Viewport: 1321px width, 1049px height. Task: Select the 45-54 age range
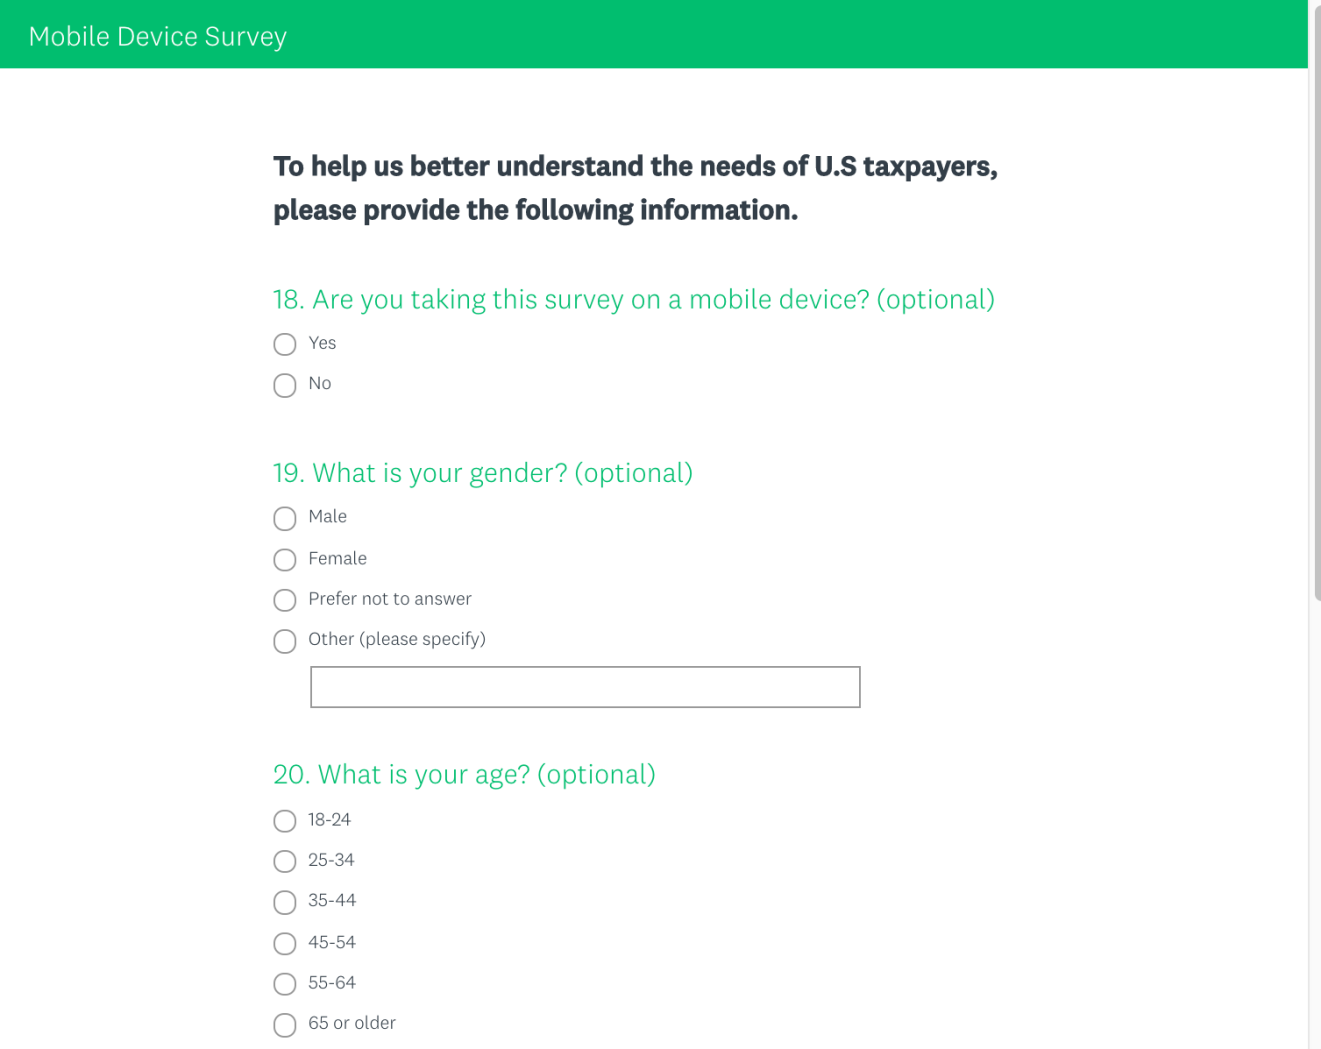click(x=285, y=943)
